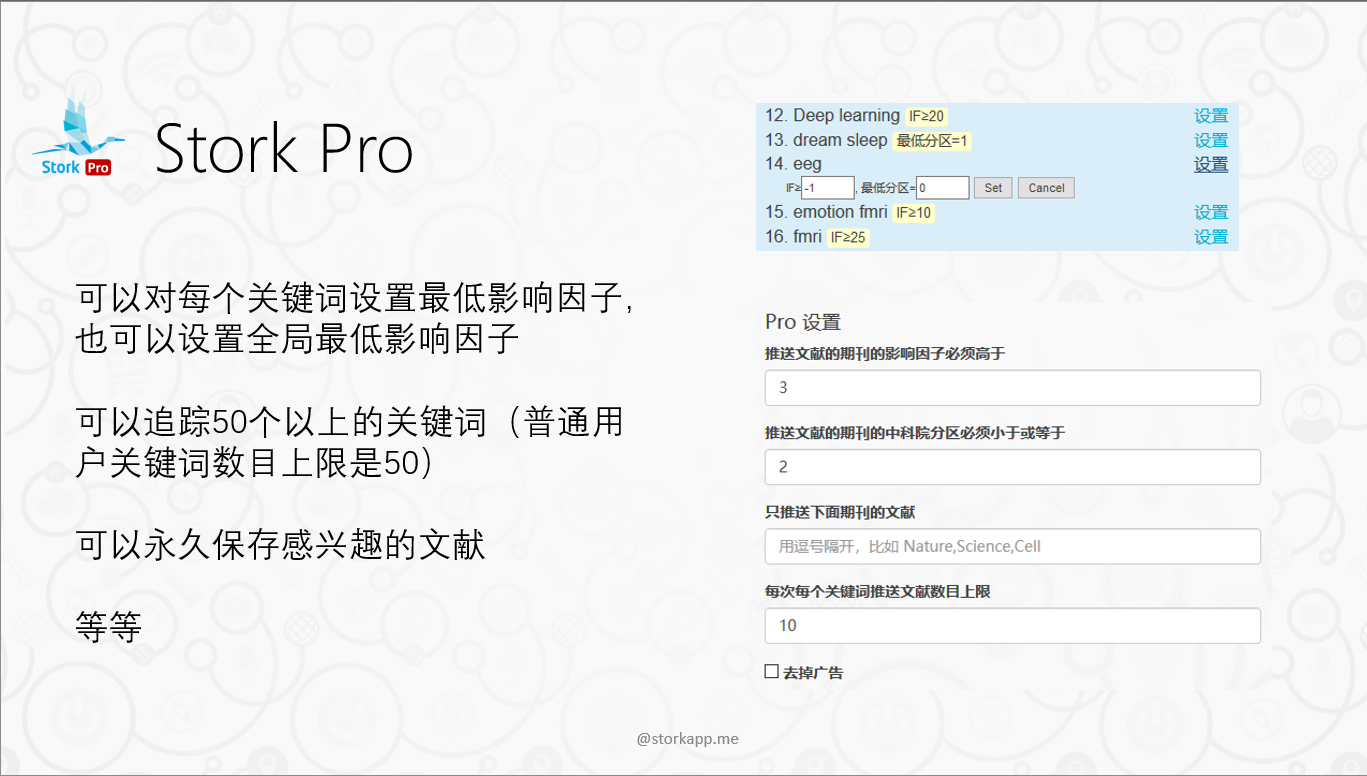Screen dimensions: 1367x776
Task: Click the journal list field with Nature,Science,Cell placeholder
Action: pyautogui.click(x=1013, y=546)
